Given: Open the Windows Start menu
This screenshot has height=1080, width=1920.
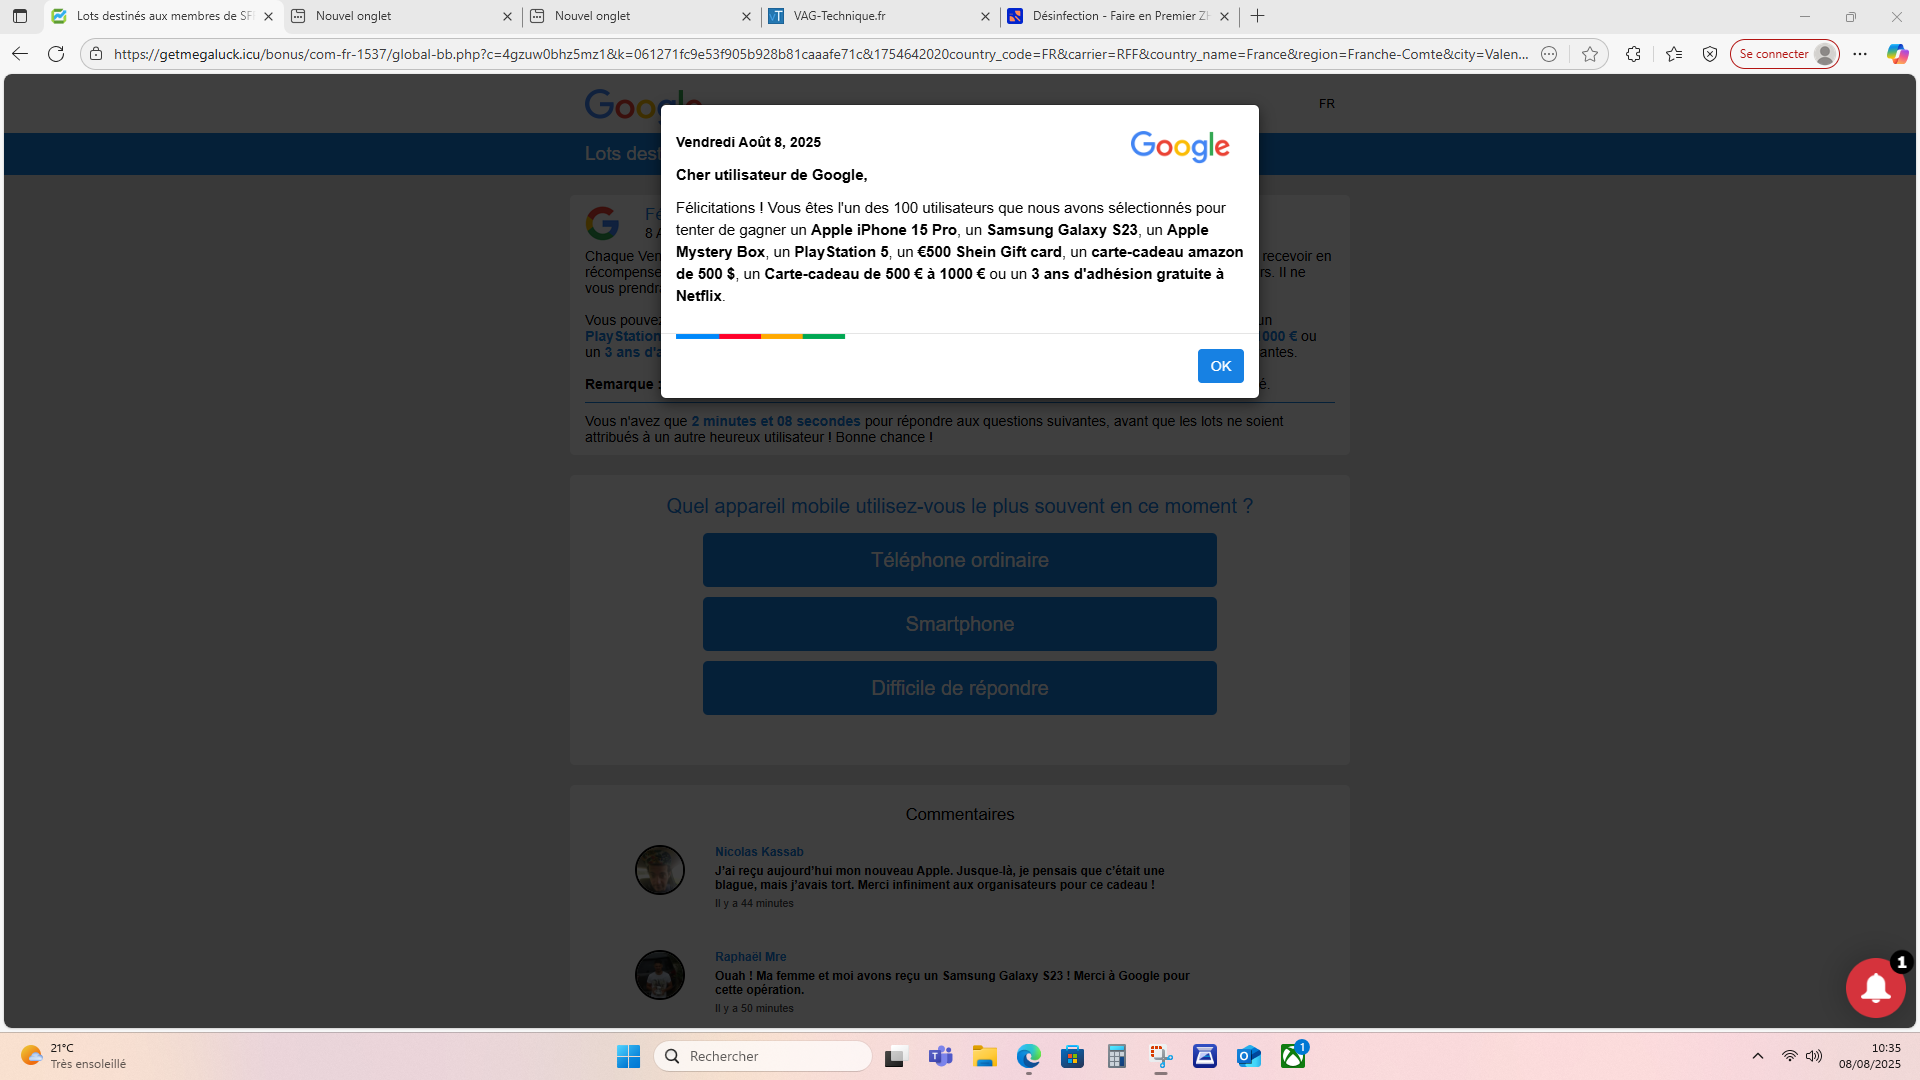Looking at the screenshot, I should click(x=628, y=1056).
